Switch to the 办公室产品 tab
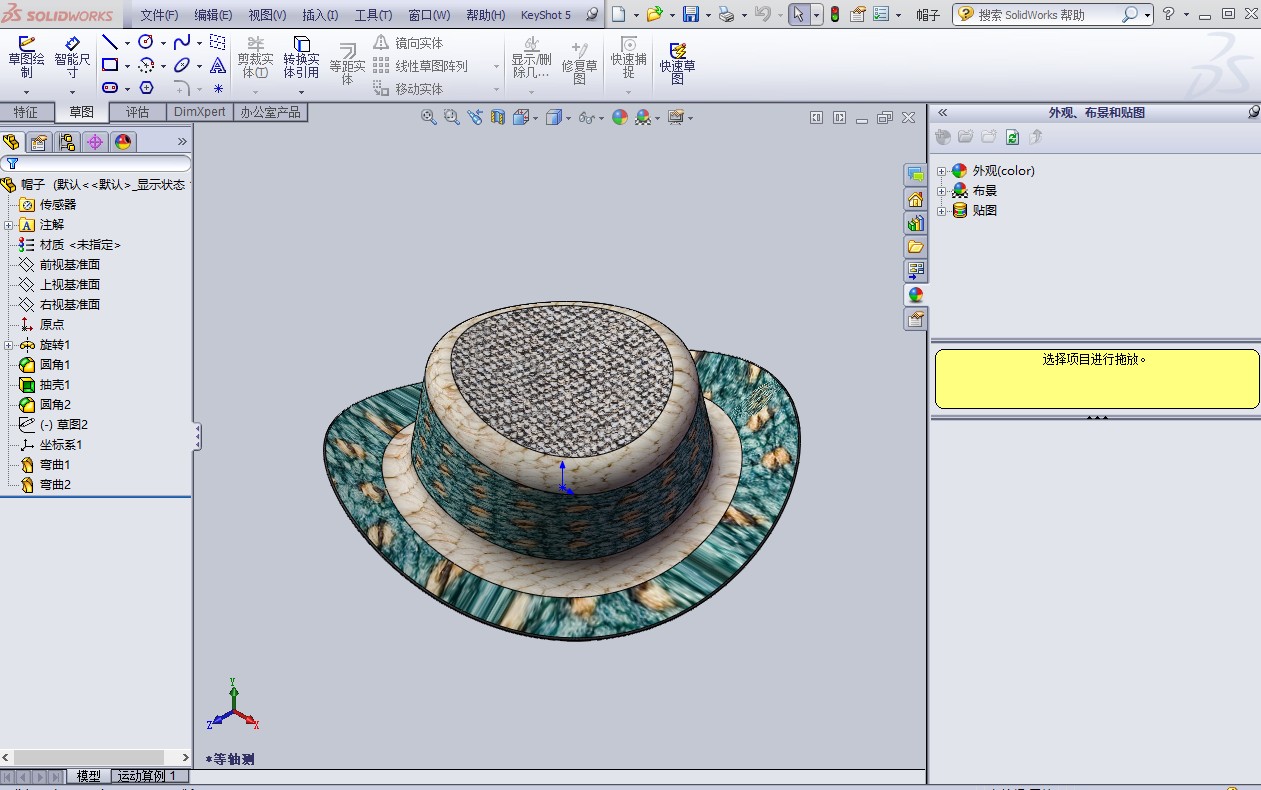Viewport: 1261px width, 790px height. 270,112
